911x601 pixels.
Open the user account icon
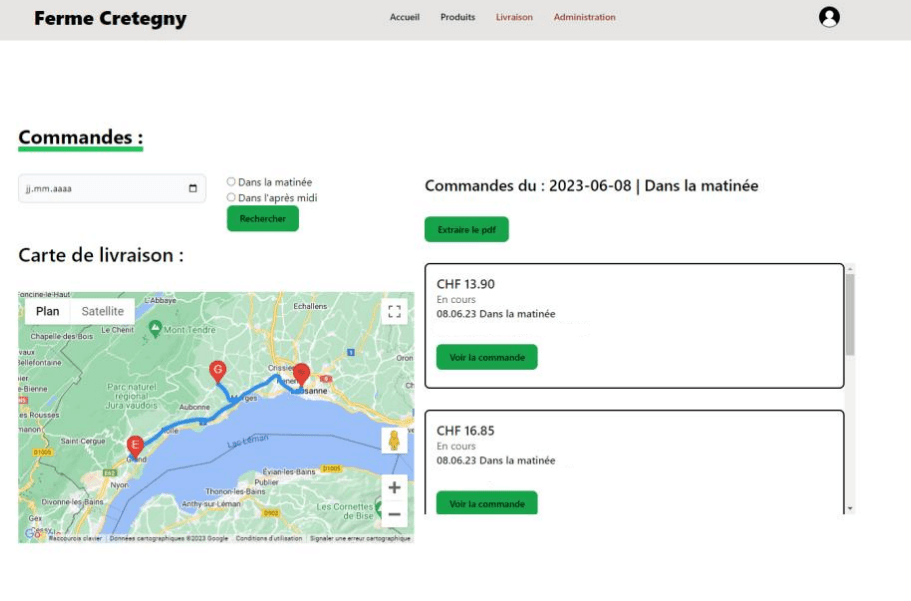[x=828, y=17]
